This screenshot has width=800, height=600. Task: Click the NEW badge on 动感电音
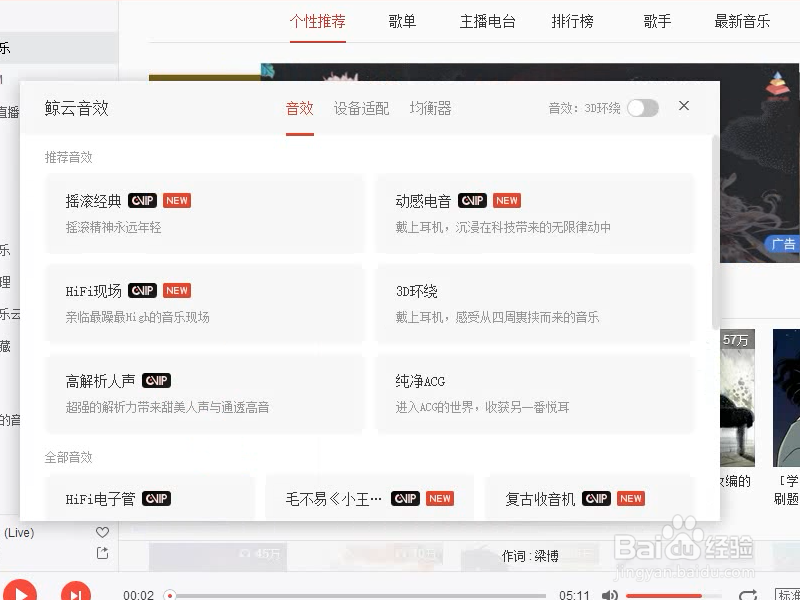[x=507, y=201]
